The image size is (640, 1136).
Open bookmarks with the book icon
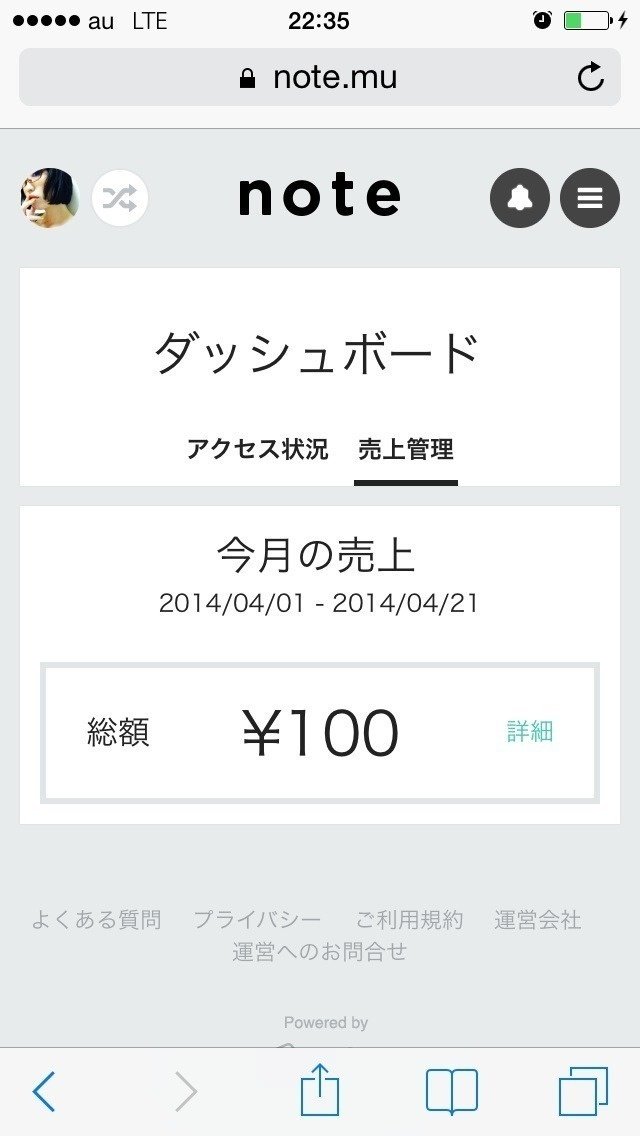click(453, 1090)
